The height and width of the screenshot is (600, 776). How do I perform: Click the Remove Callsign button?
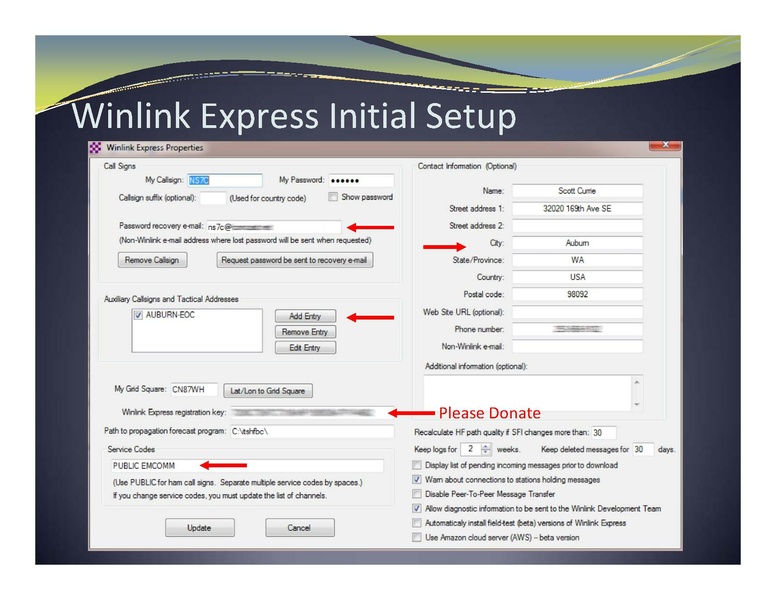click(152, 260)
